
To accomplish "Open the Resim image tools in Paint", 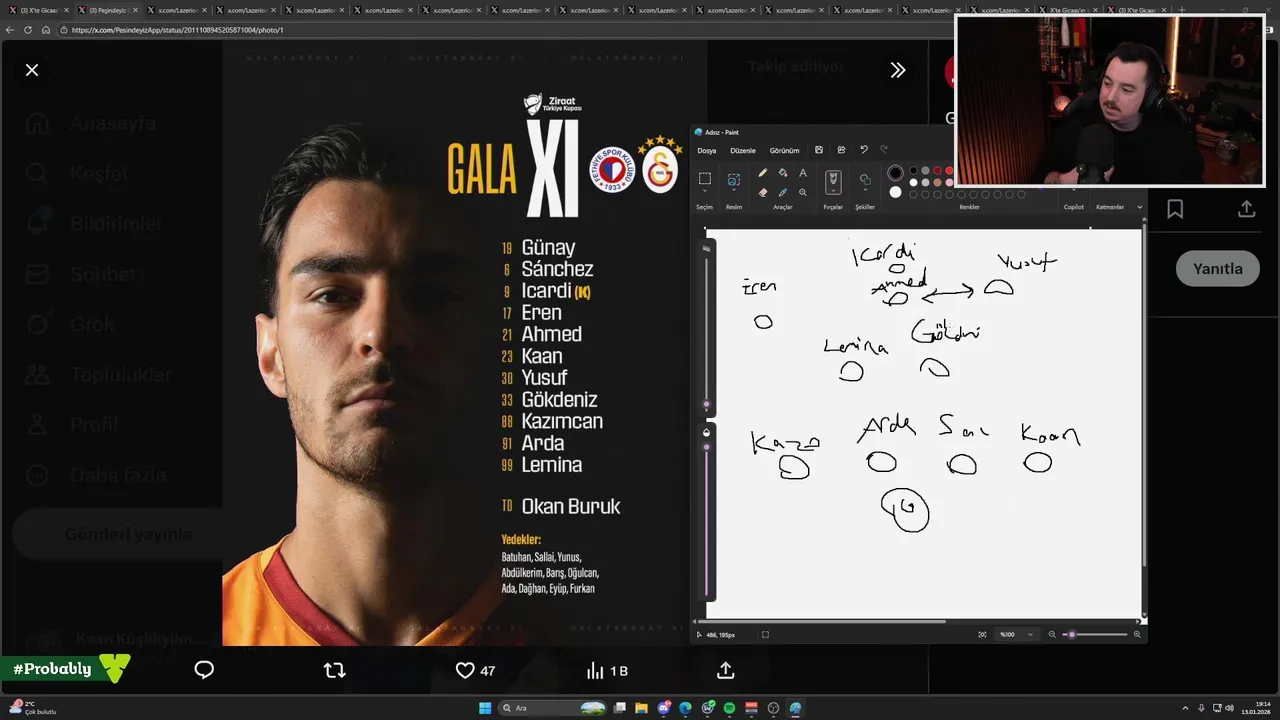I will click(734, 179).
